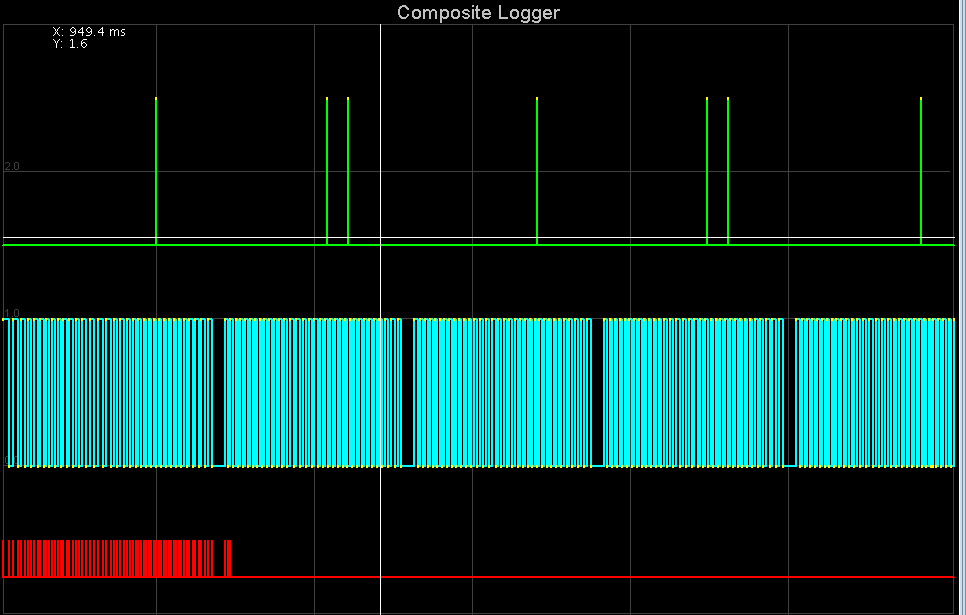Click the flat red baseline trace
Viewport: 966px width, 615px height.
593,577
